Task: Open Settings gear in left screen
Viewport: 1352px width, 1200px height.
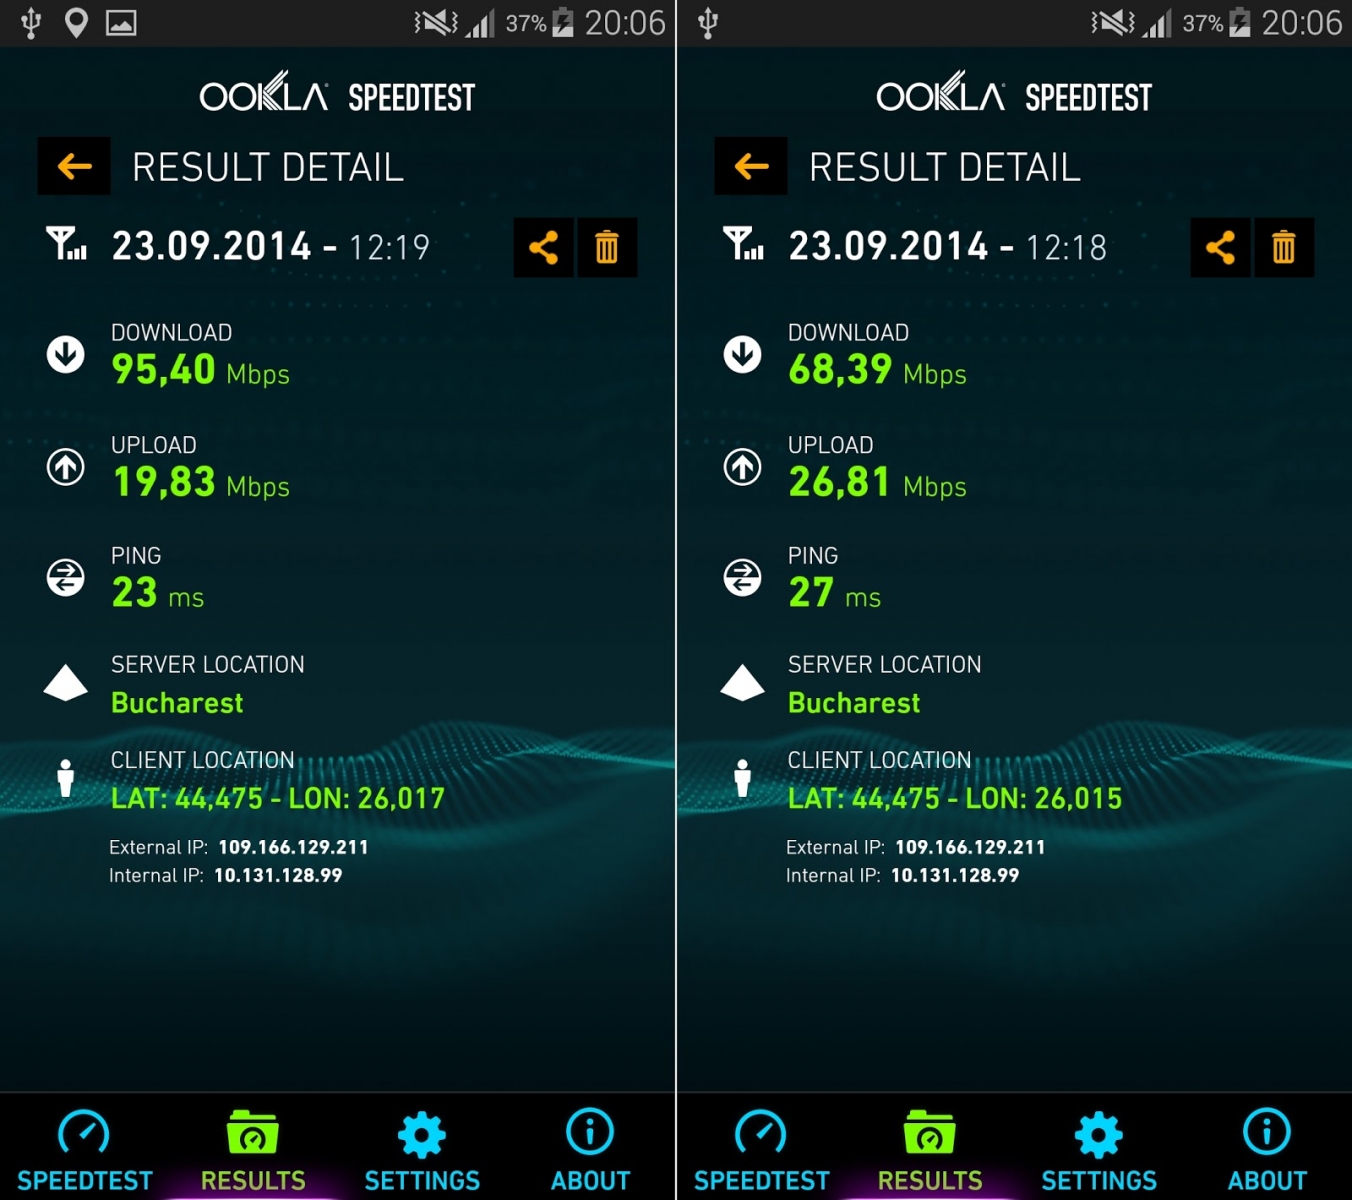Action: 422,1150
